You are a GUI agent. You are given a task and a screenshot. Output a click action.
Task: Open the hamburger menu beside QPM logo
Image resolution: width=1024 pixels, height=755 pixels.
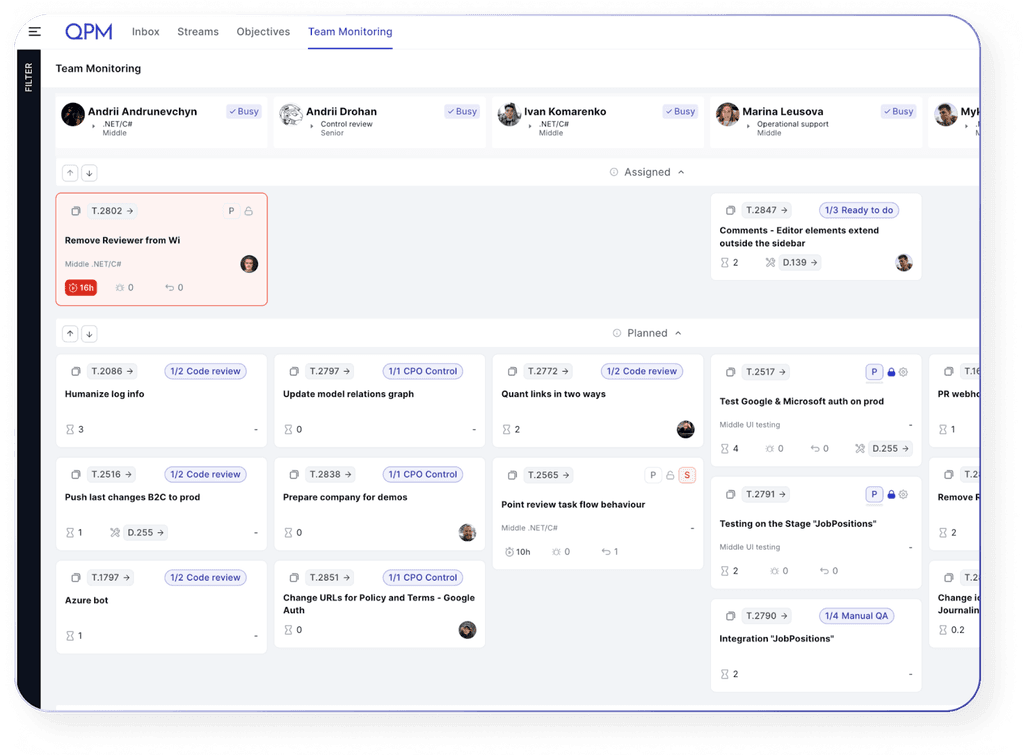coord(34,31)
